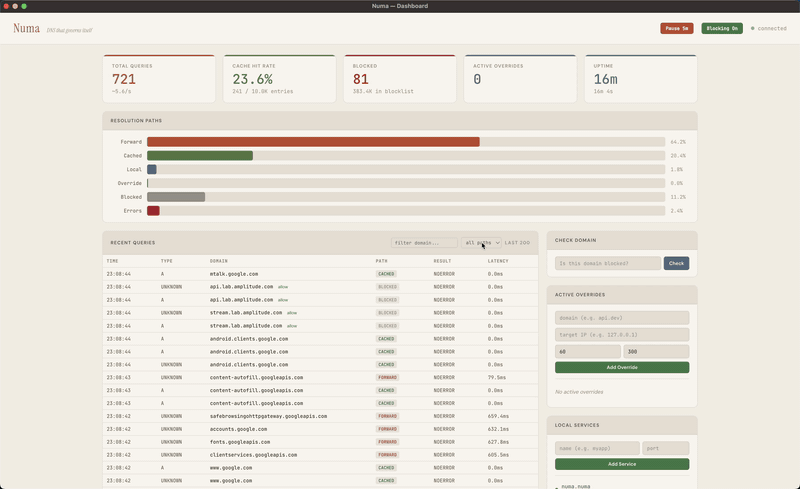800x489 pixels.
Task: Click the CACHED badge on mtalk.google.com row
Action: [386, 274]
